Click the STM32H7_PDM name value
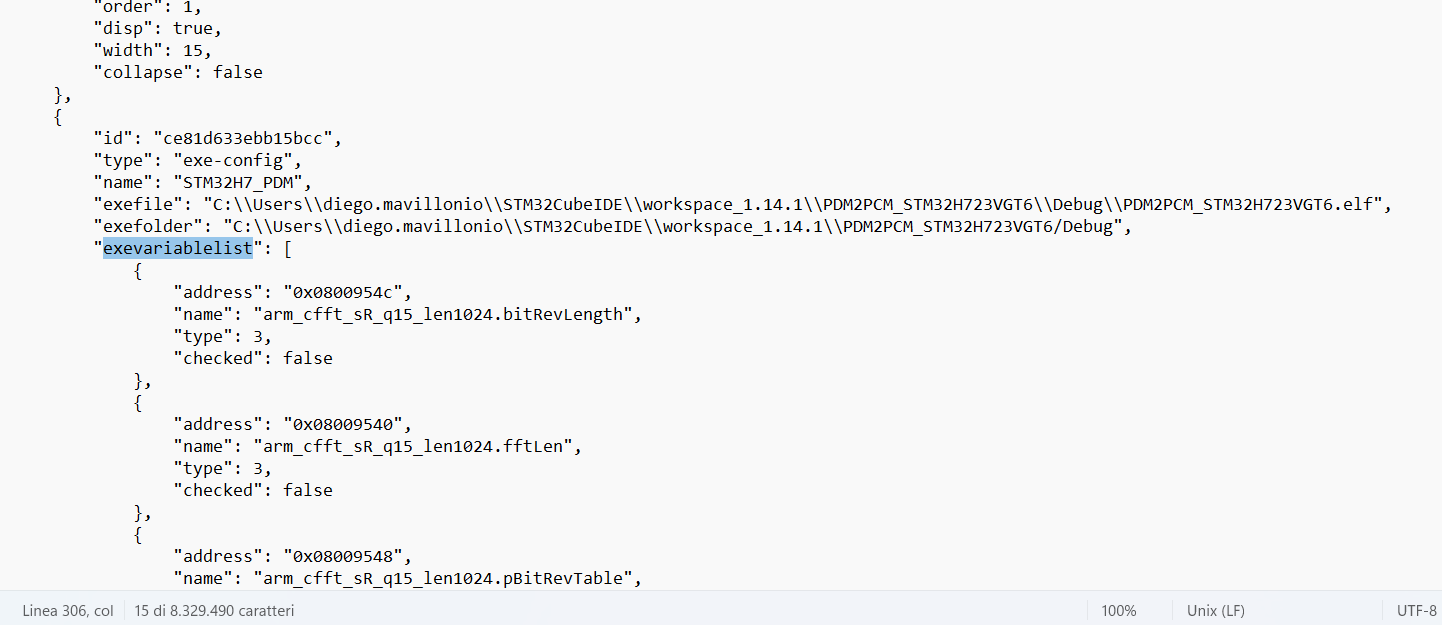The height and width of the screenshot is (625, 1442). (242, 182)
